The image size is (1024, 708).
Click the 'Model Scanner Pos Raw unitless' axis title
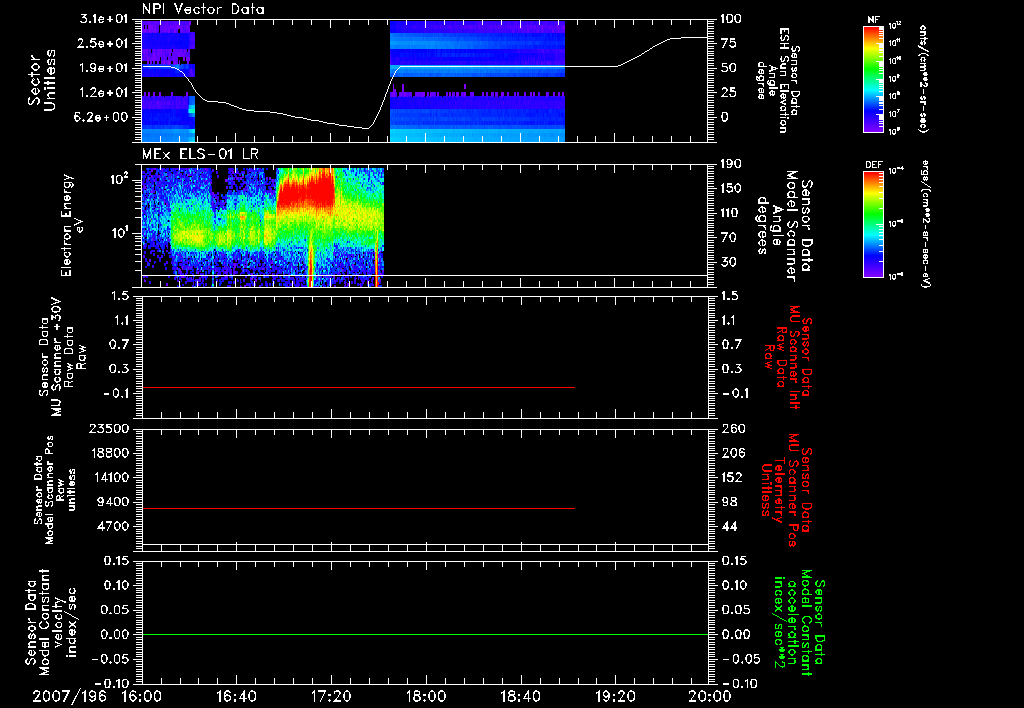pyautogui.click(x=55, y=490)
